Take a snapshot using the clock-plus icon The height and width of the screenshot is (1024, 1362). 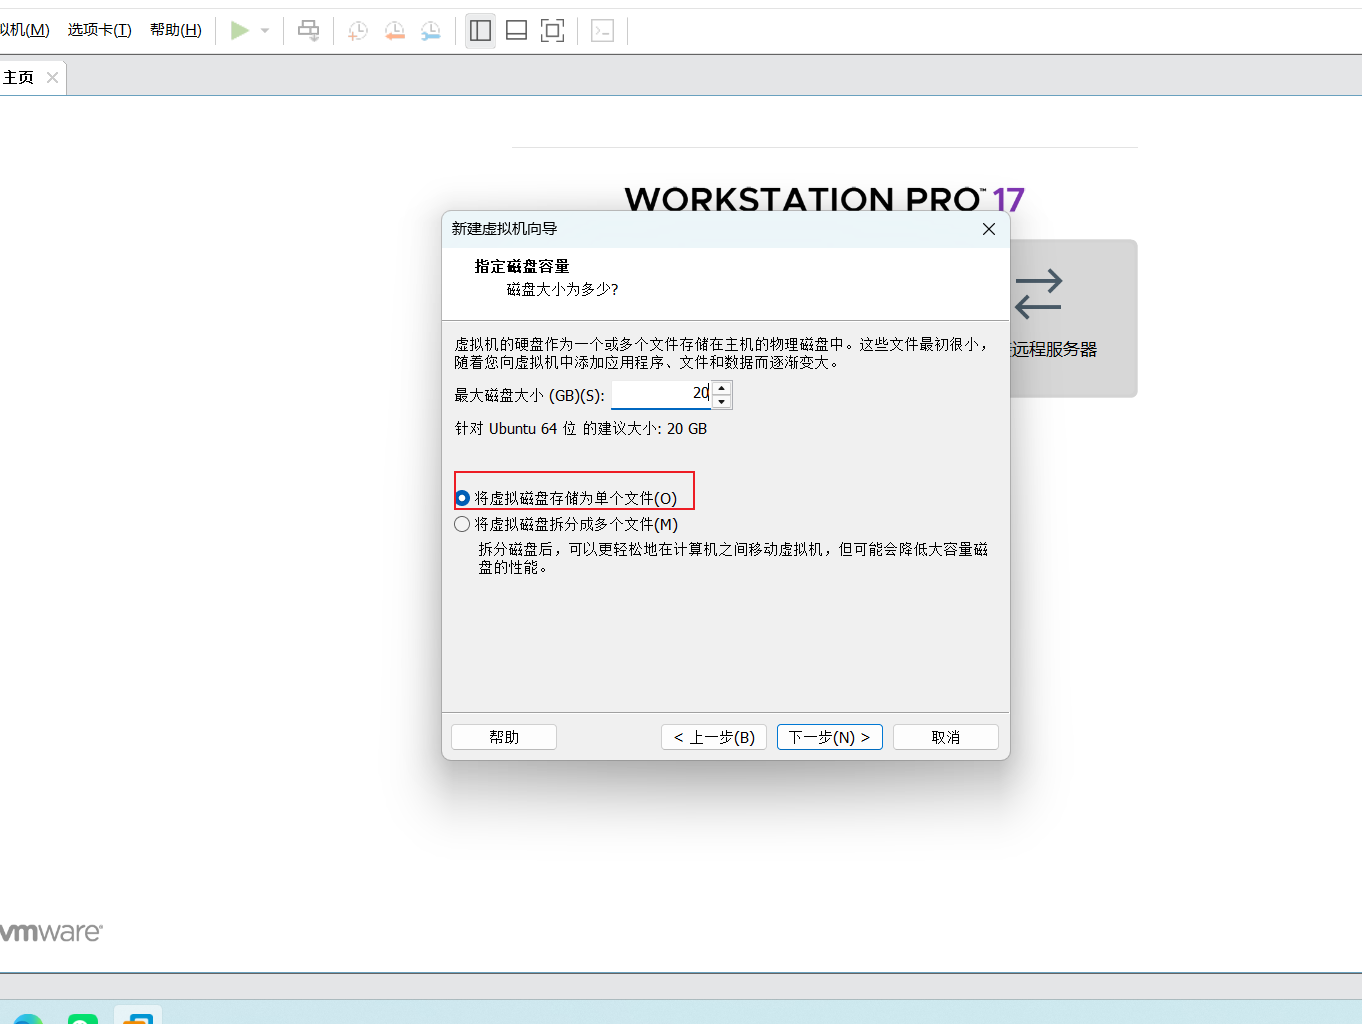point(357,31)
